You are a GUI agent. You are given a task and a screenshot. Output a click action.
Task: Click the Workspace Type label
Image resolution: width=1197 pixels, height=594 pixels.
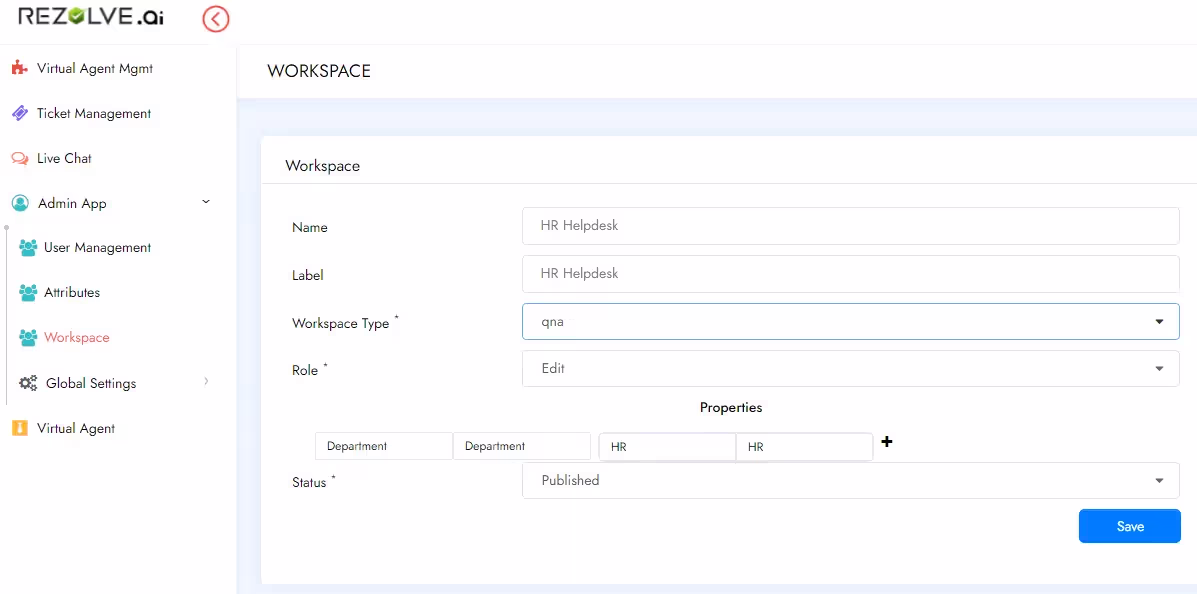tap(345, 322)
